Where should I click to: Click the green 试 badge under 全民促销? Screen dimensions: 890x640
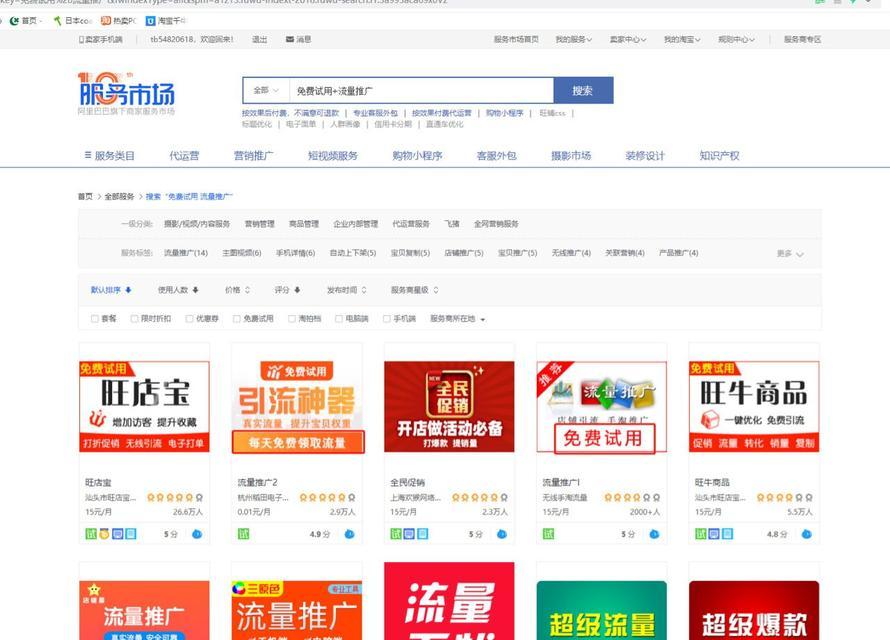[x=396, y=534]
